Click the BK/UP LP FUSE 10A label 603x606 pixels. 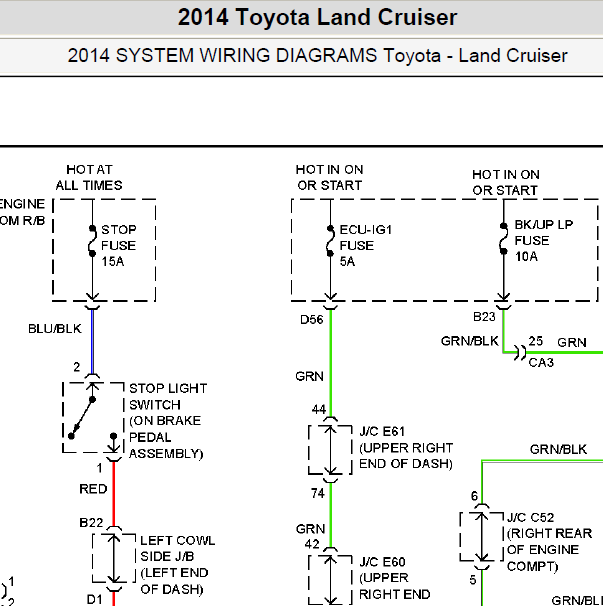543,240
